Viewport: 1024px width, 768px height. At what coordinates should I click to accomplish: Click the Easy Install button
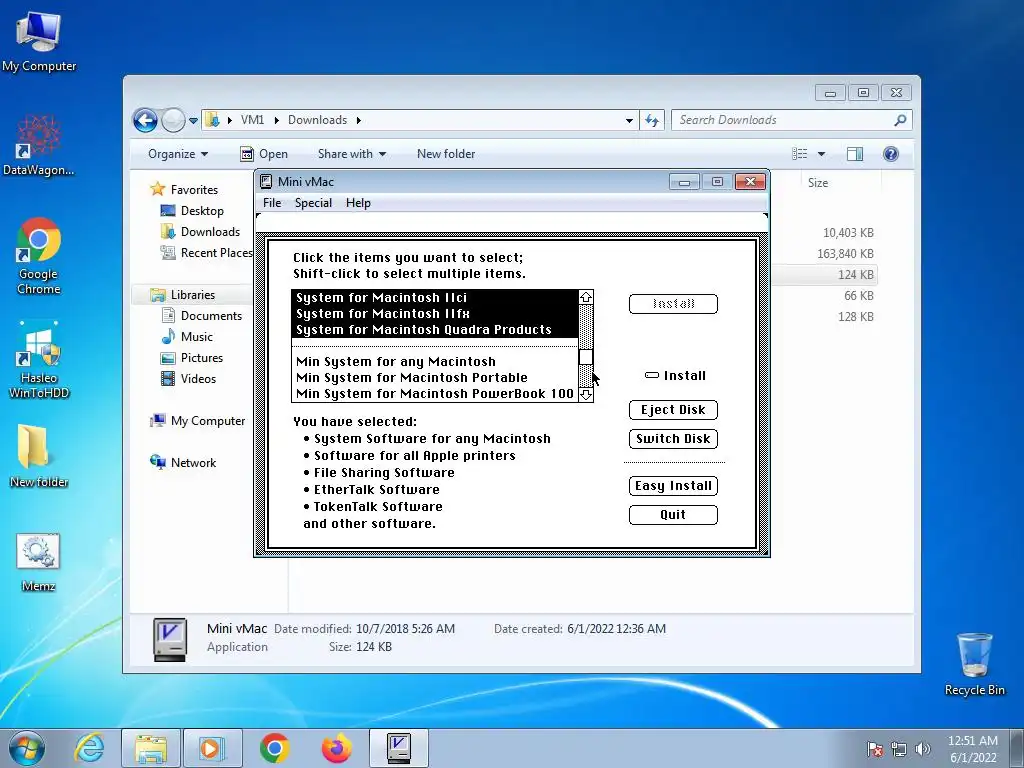(673, 486)
